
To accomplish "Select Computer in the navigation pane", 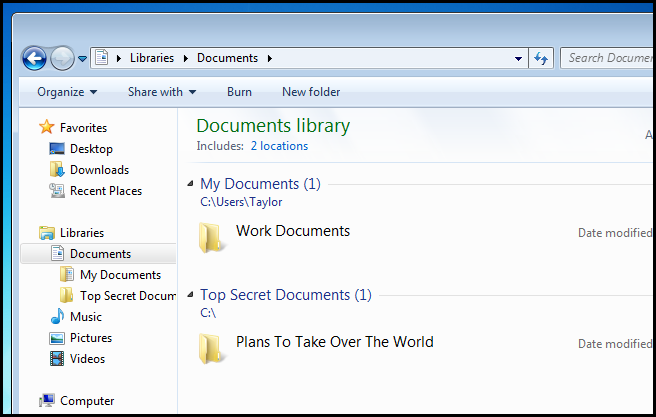I will pyautogui.click(x=87, y=401).
